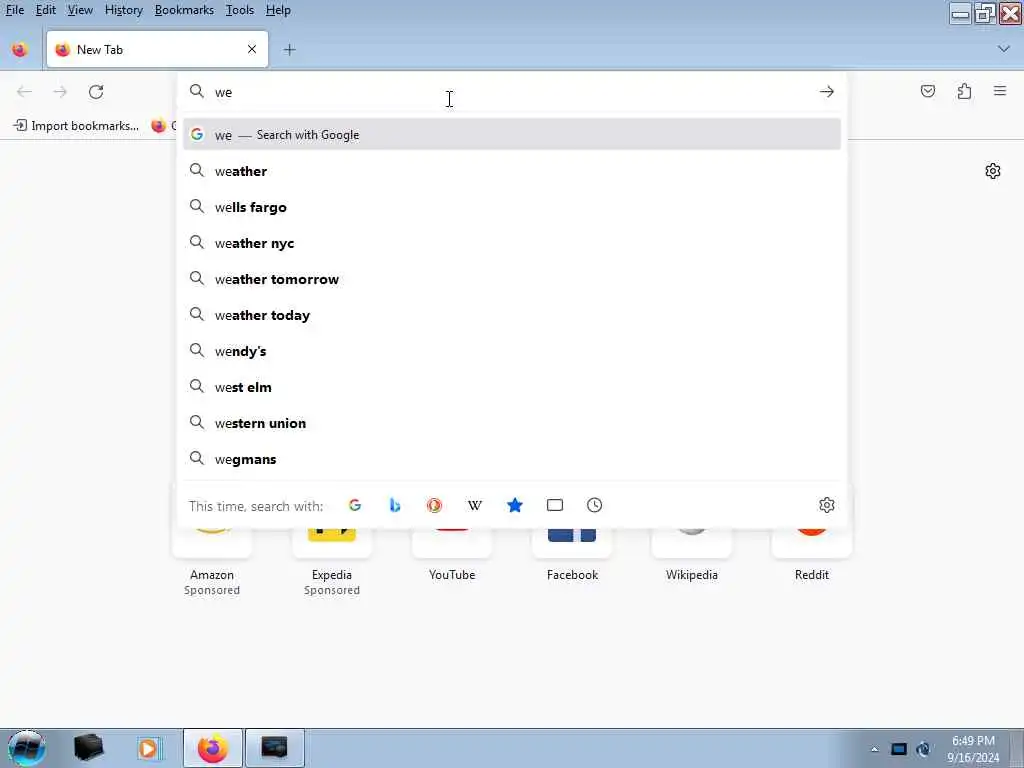Select the 'wegmans' suggestion
This screenshot has height=768, width=1024.
(x=512, y=458)
